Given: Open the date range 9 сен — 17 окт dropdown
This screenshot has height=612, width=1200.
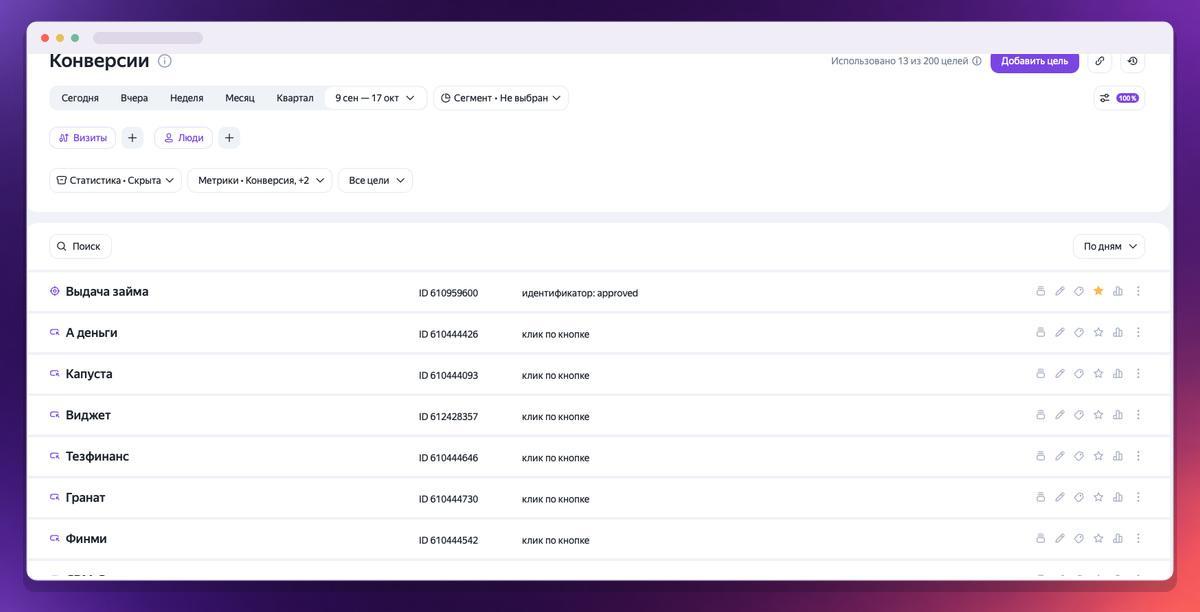Looking at the screenshot, I should pyautogui.click(x=375, y=98).
